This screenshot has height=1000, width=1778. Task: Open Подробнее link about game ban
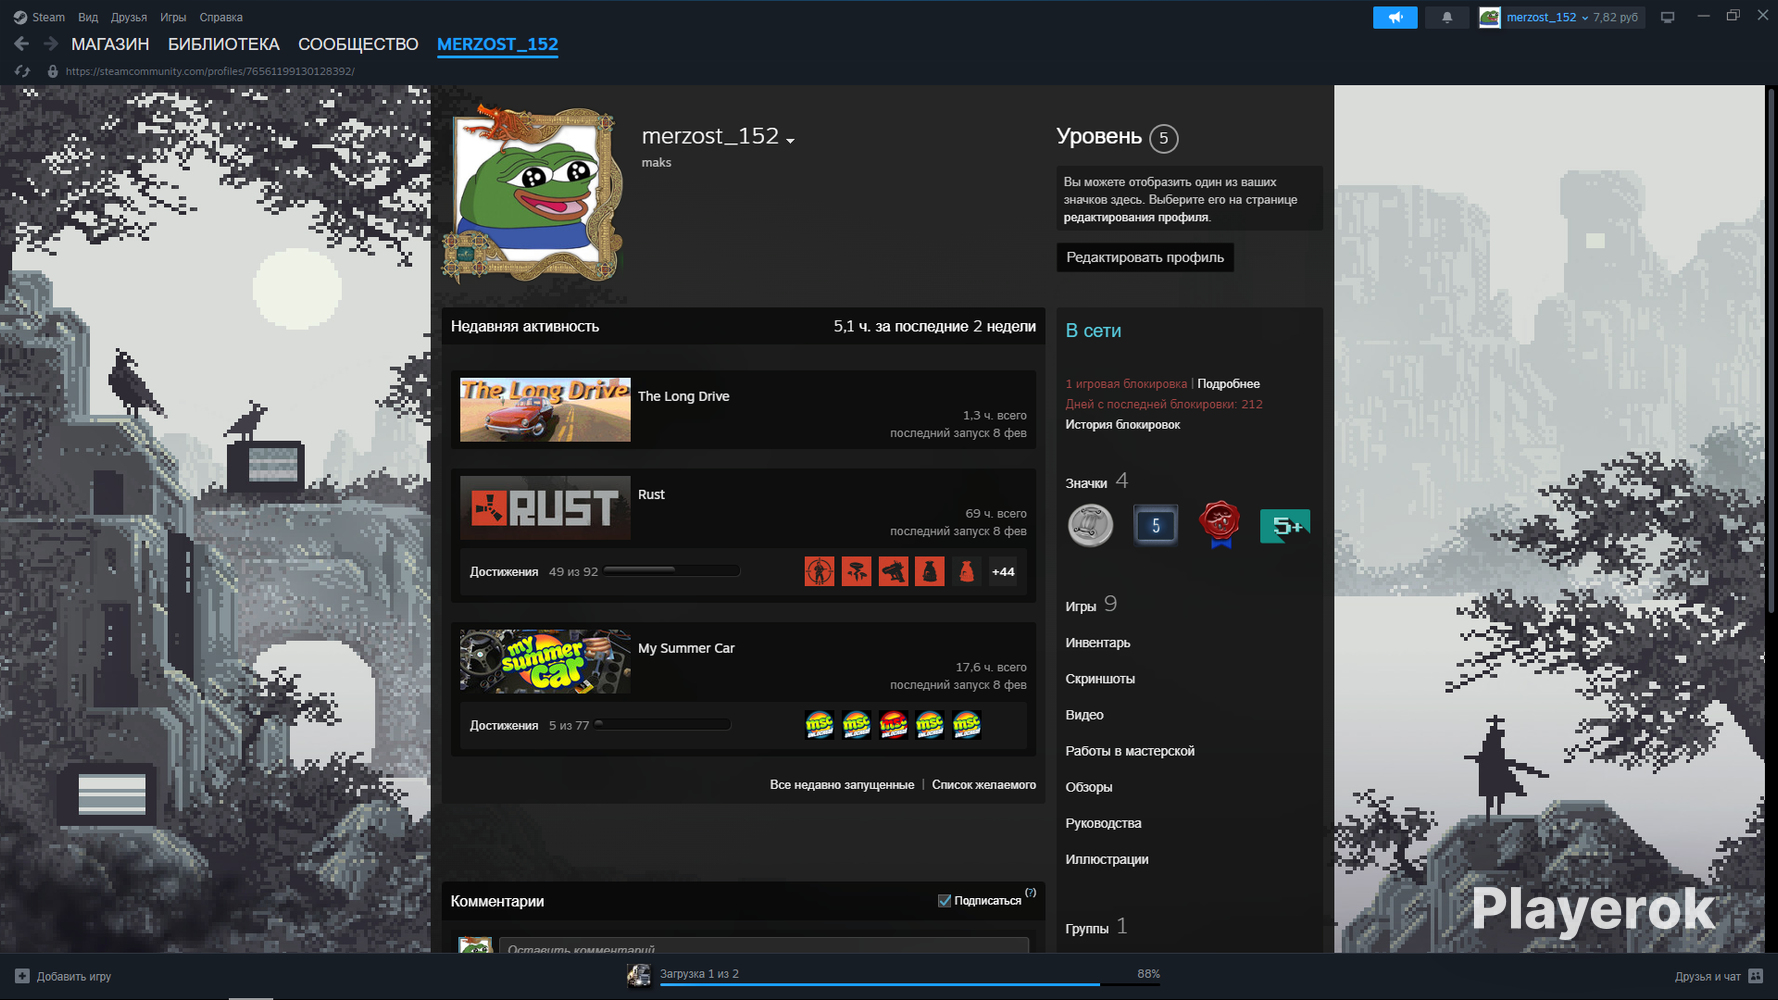1228,384
